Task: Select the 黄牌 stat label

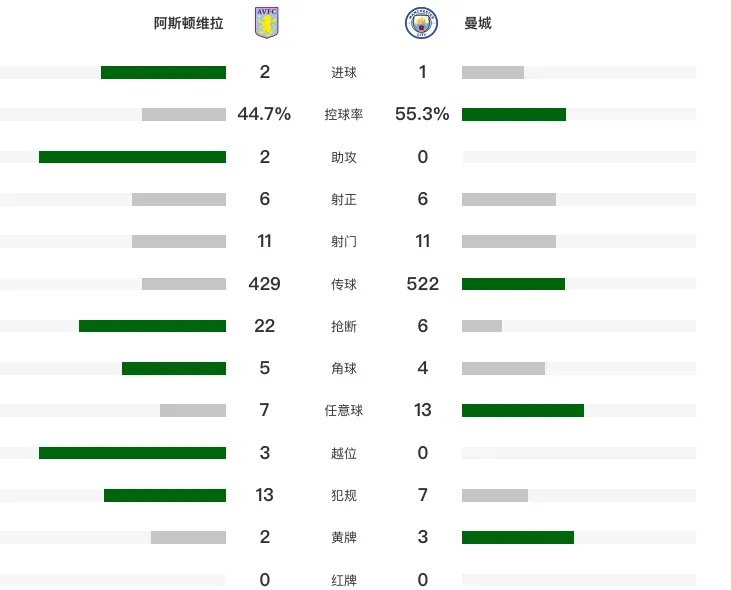Action: [x=344, y=538]
